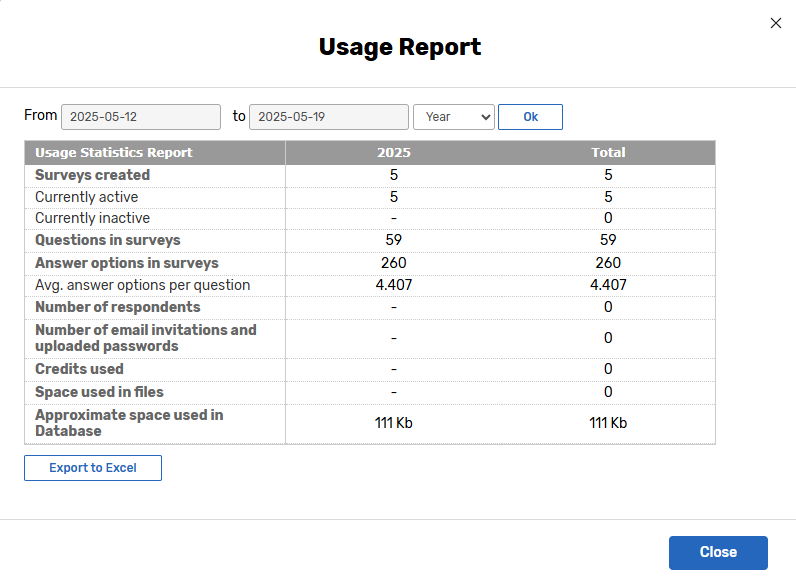Click the blue Close button
This screenshot has height=581, width=796.
[x=718, y=552]
